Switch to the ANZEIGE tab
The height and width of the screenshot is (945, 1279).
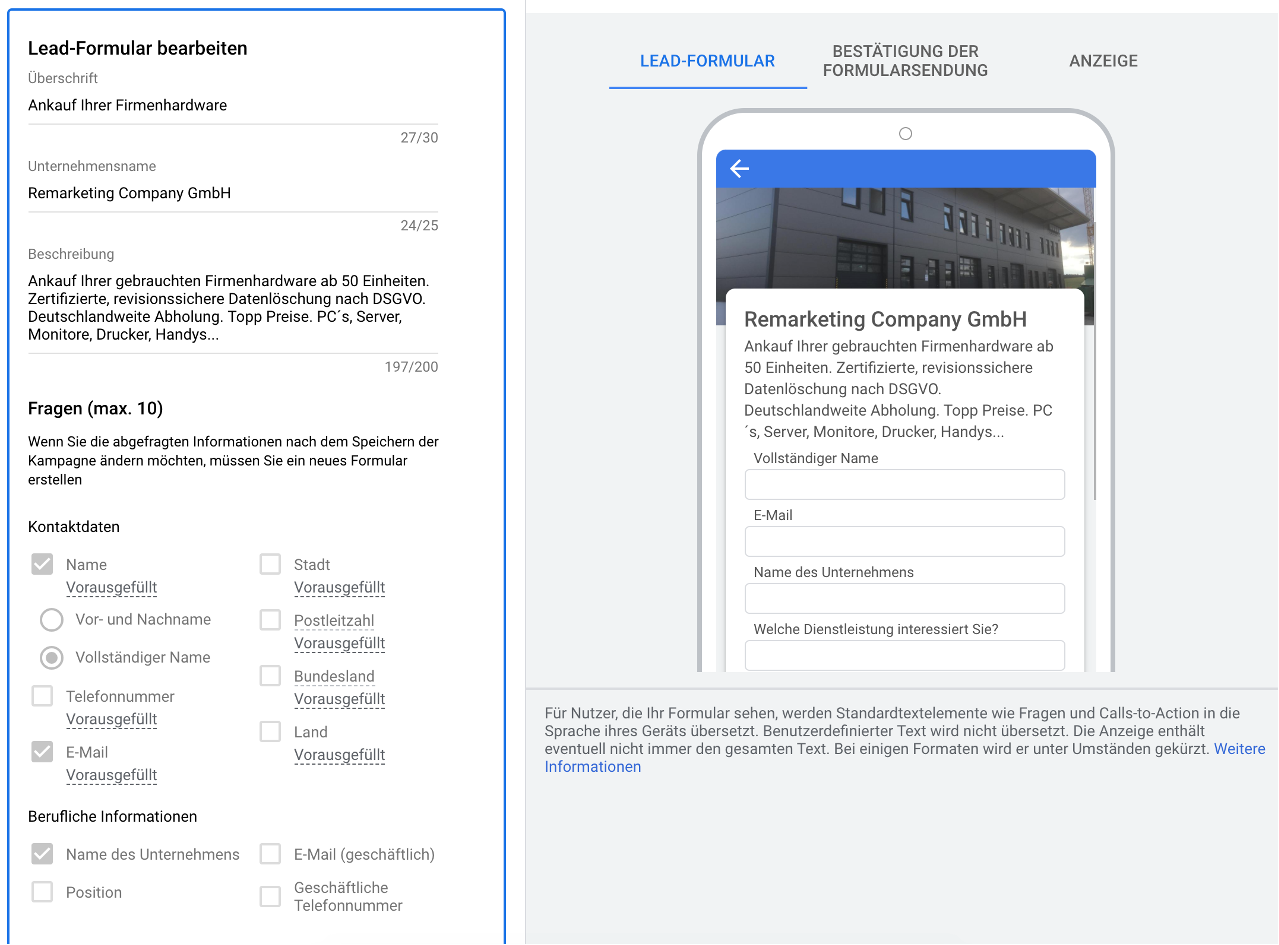(1103, 61)
